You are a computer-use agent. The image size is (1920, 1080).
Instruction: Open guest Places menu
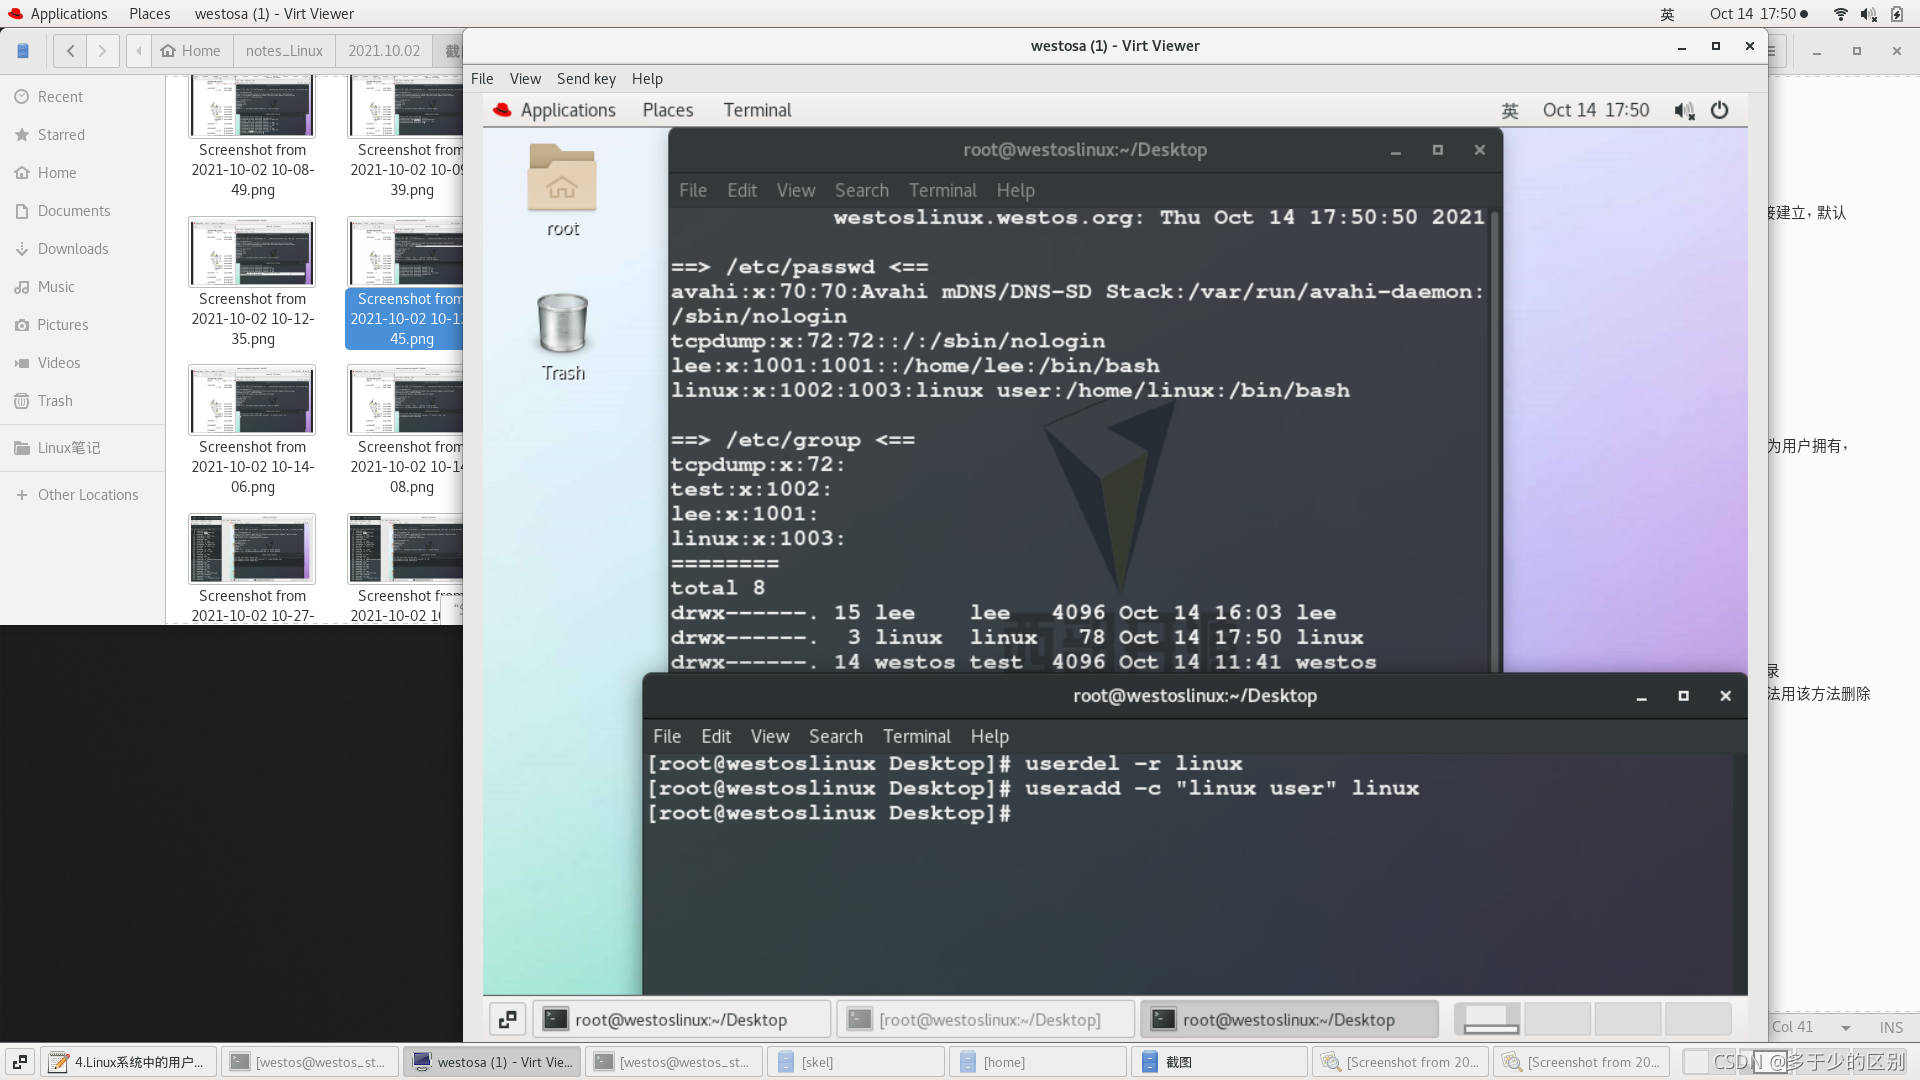[x=667, y=110]
